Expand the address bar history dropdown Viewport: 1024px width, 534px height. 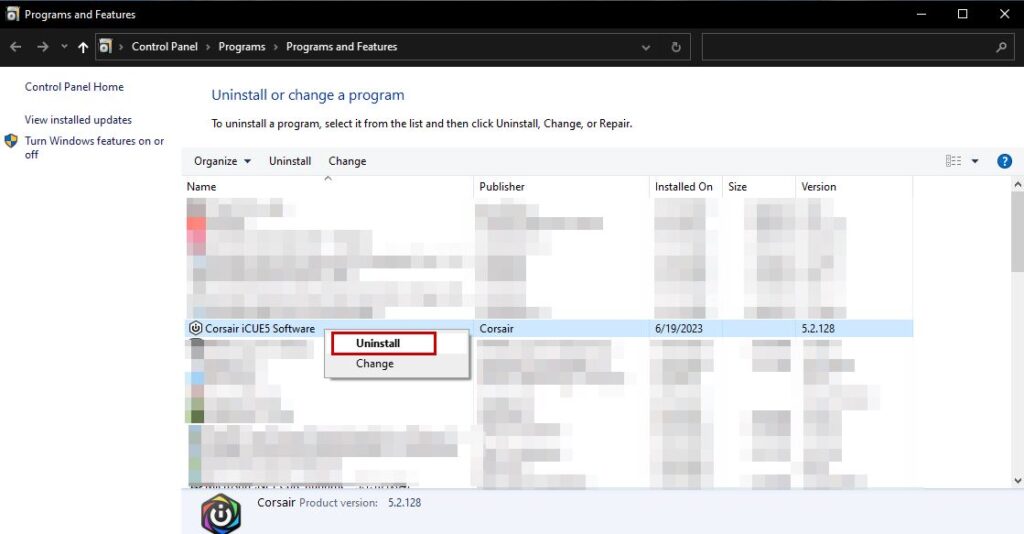(646, 48)
